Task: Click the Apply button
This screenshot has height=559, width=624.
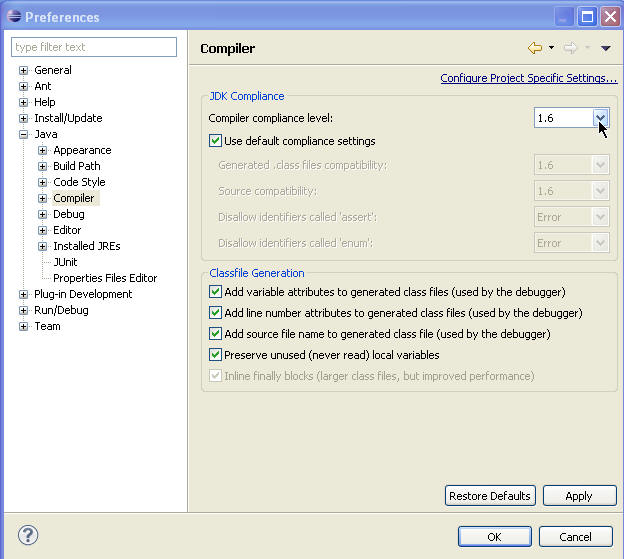Action: [x=578, y=496]
